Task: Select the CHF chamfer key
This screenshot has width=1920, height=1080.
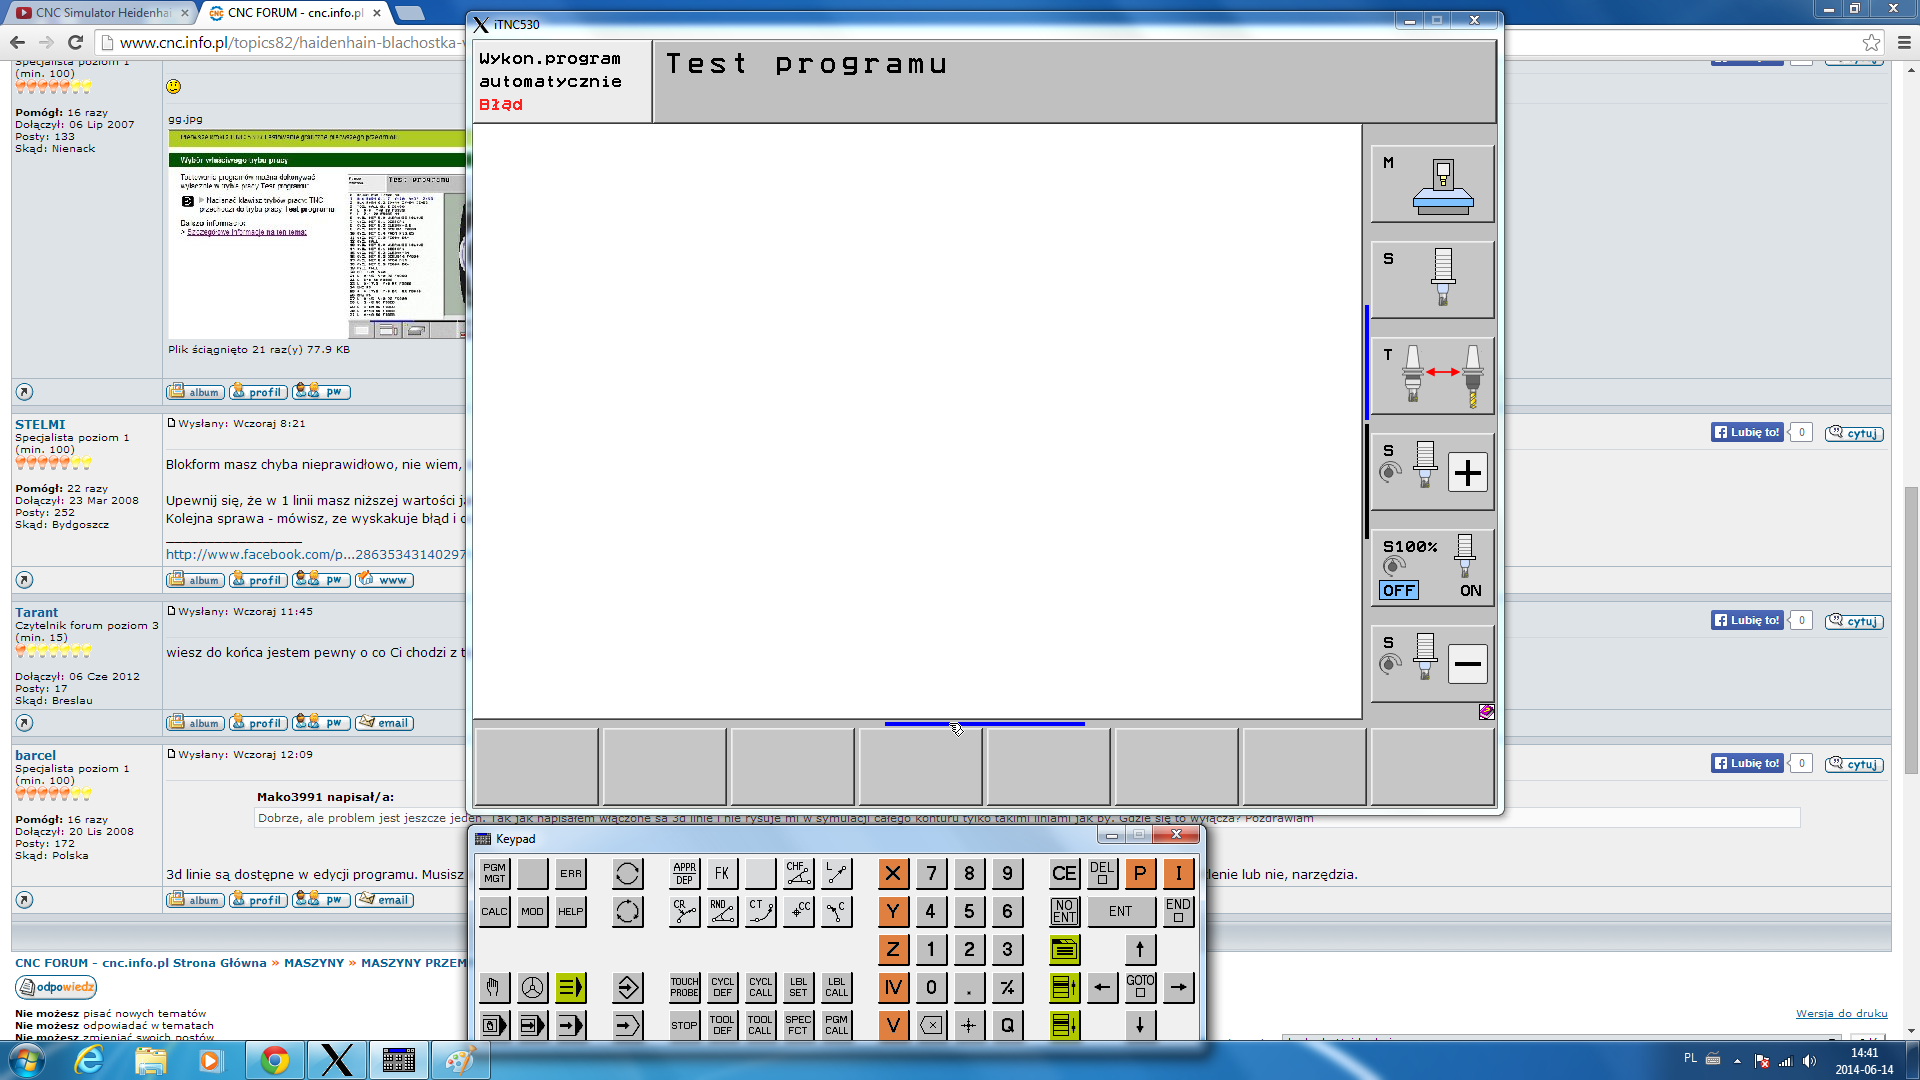Action: pos(798,873)
